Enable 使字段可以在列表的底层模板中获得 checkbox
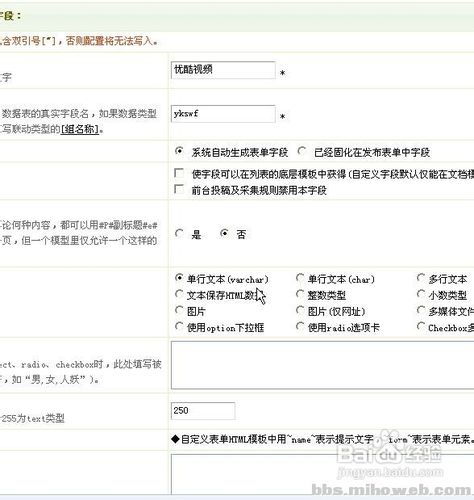Screen dimensions: 474x500 pyautogui.click(x=179, y=173)
